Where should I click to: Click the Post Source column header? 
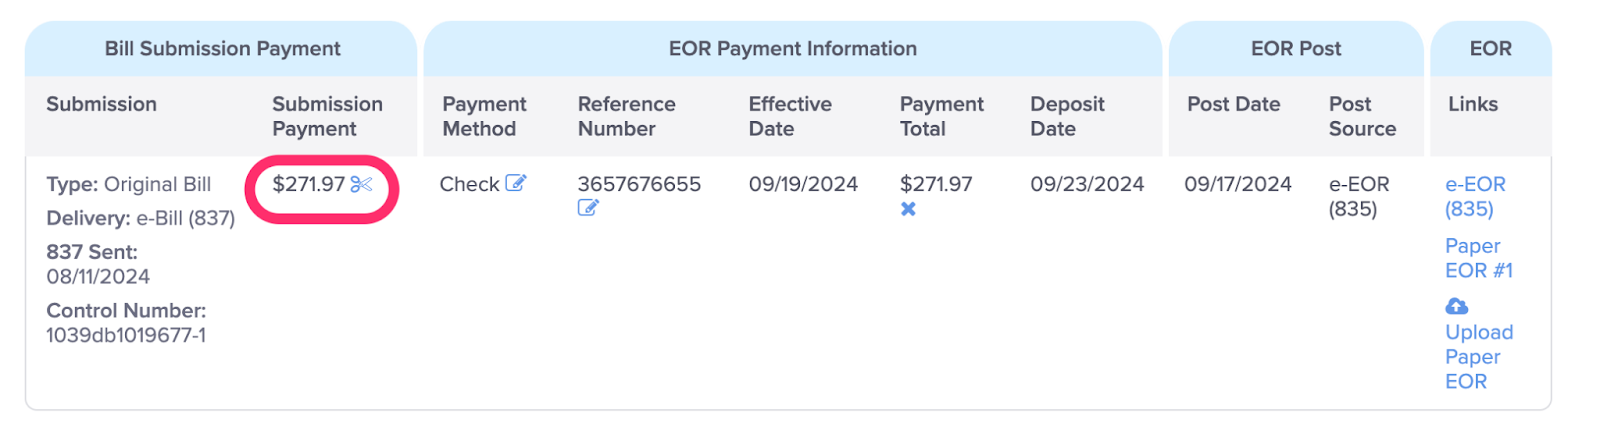[1362, 116]
